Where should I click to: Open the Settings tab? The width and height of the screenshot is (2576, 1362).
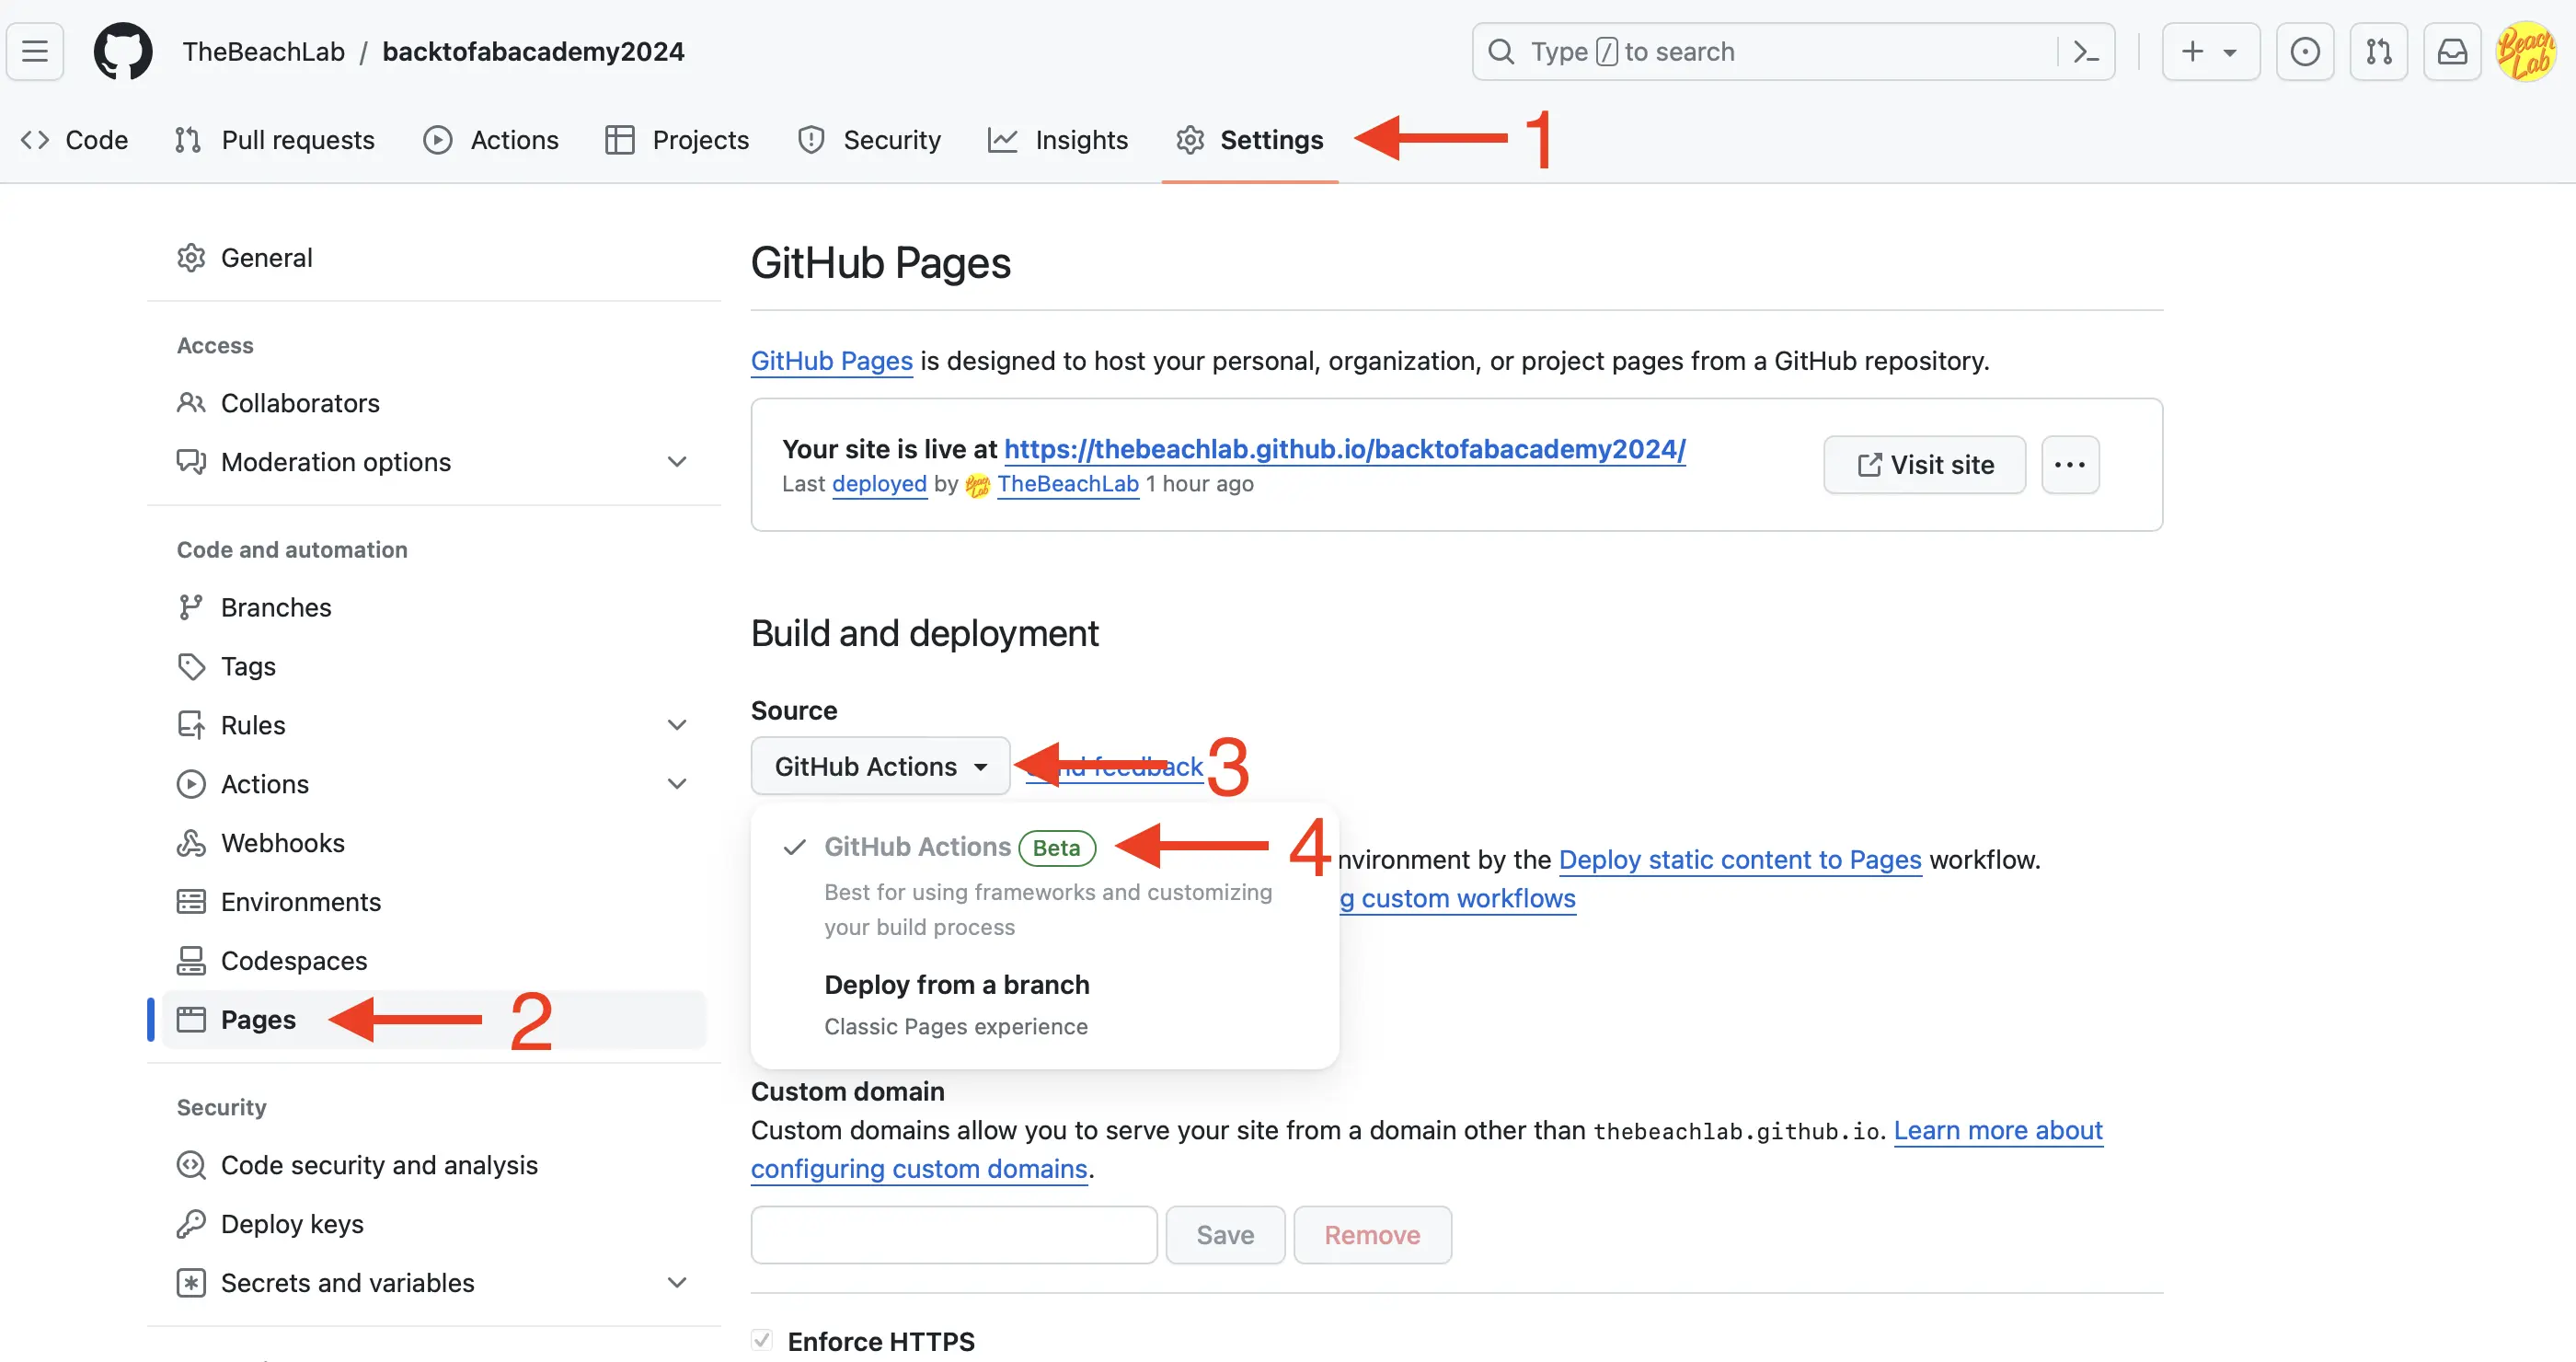tap(1250, 140)
